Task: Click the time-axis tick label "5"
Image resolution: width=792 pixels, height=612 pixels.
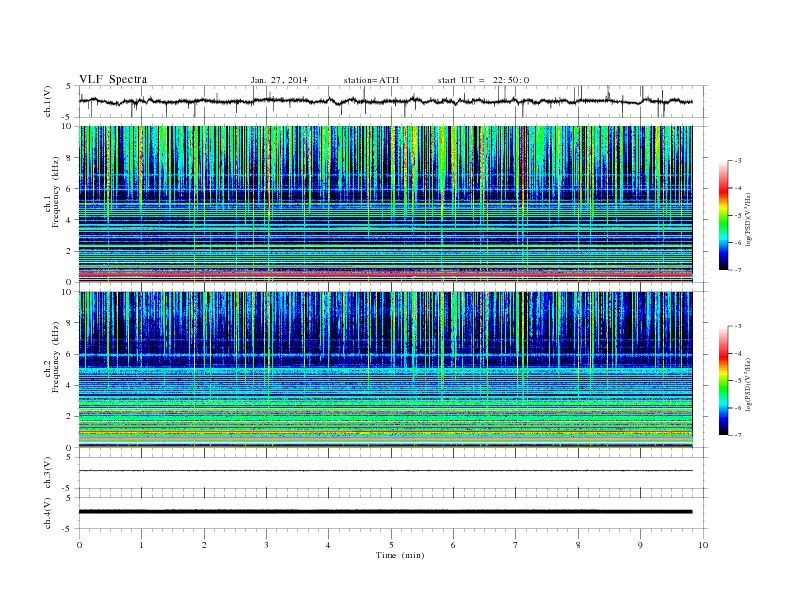Action: (x=391, y=545)
